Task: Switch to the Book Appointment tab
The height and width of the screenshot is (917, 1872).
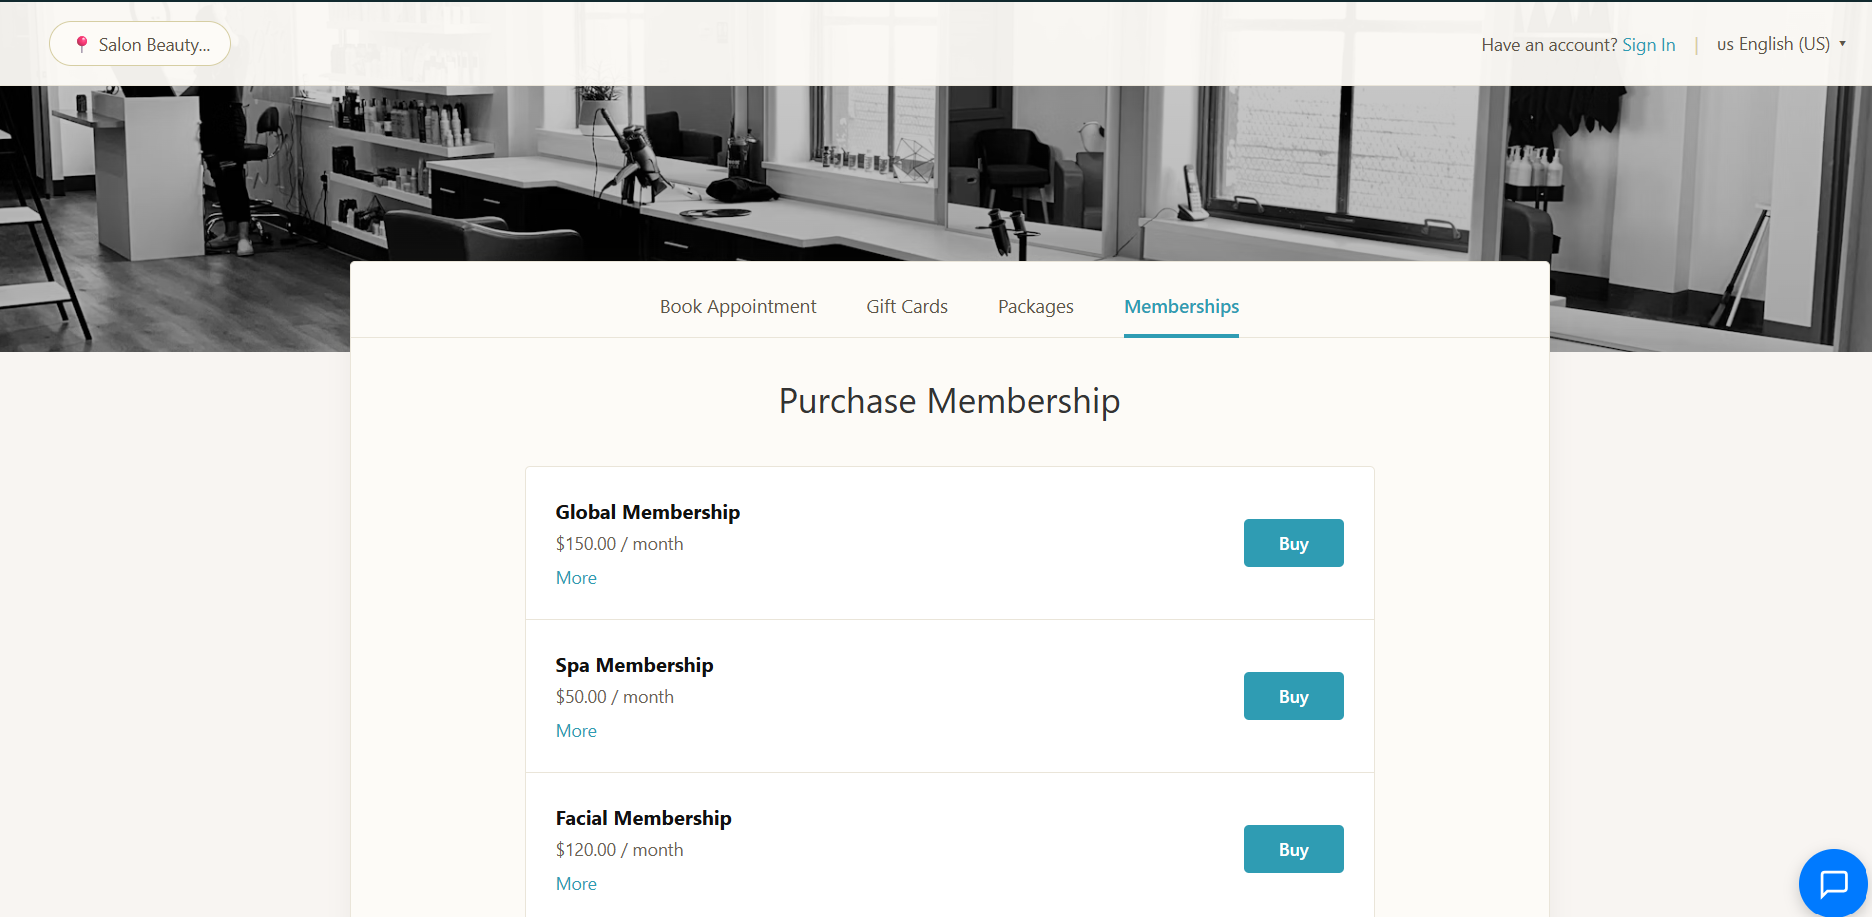Action: click(x=738, y=306)
